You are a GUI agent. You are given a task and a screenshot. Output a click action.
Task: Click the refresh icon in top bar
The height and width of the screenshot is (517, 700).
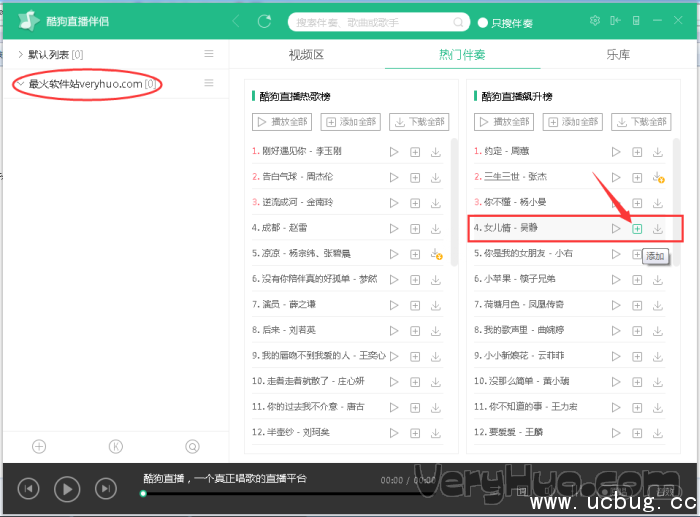pyautogui.click(x=264, y=21)
